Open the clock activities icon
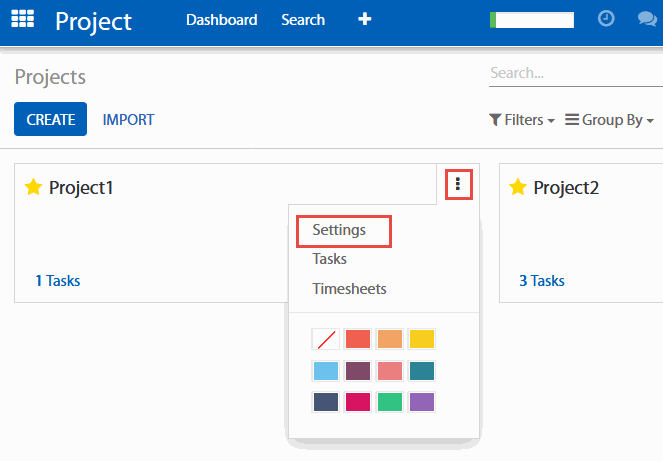Screen dimensions: 663x461 [606, 19]
